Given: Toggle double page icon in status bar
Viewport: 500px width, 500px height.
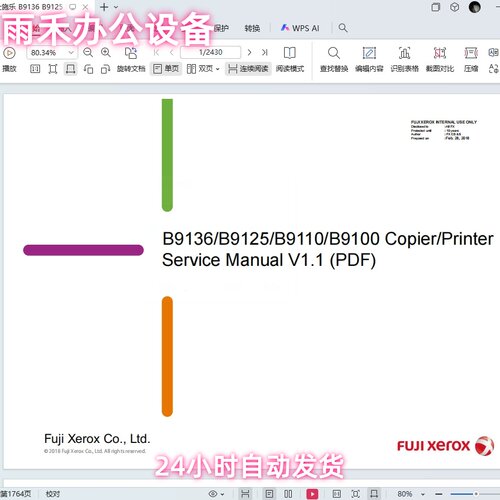Looking at the screenshot, I should pos(288,494).
